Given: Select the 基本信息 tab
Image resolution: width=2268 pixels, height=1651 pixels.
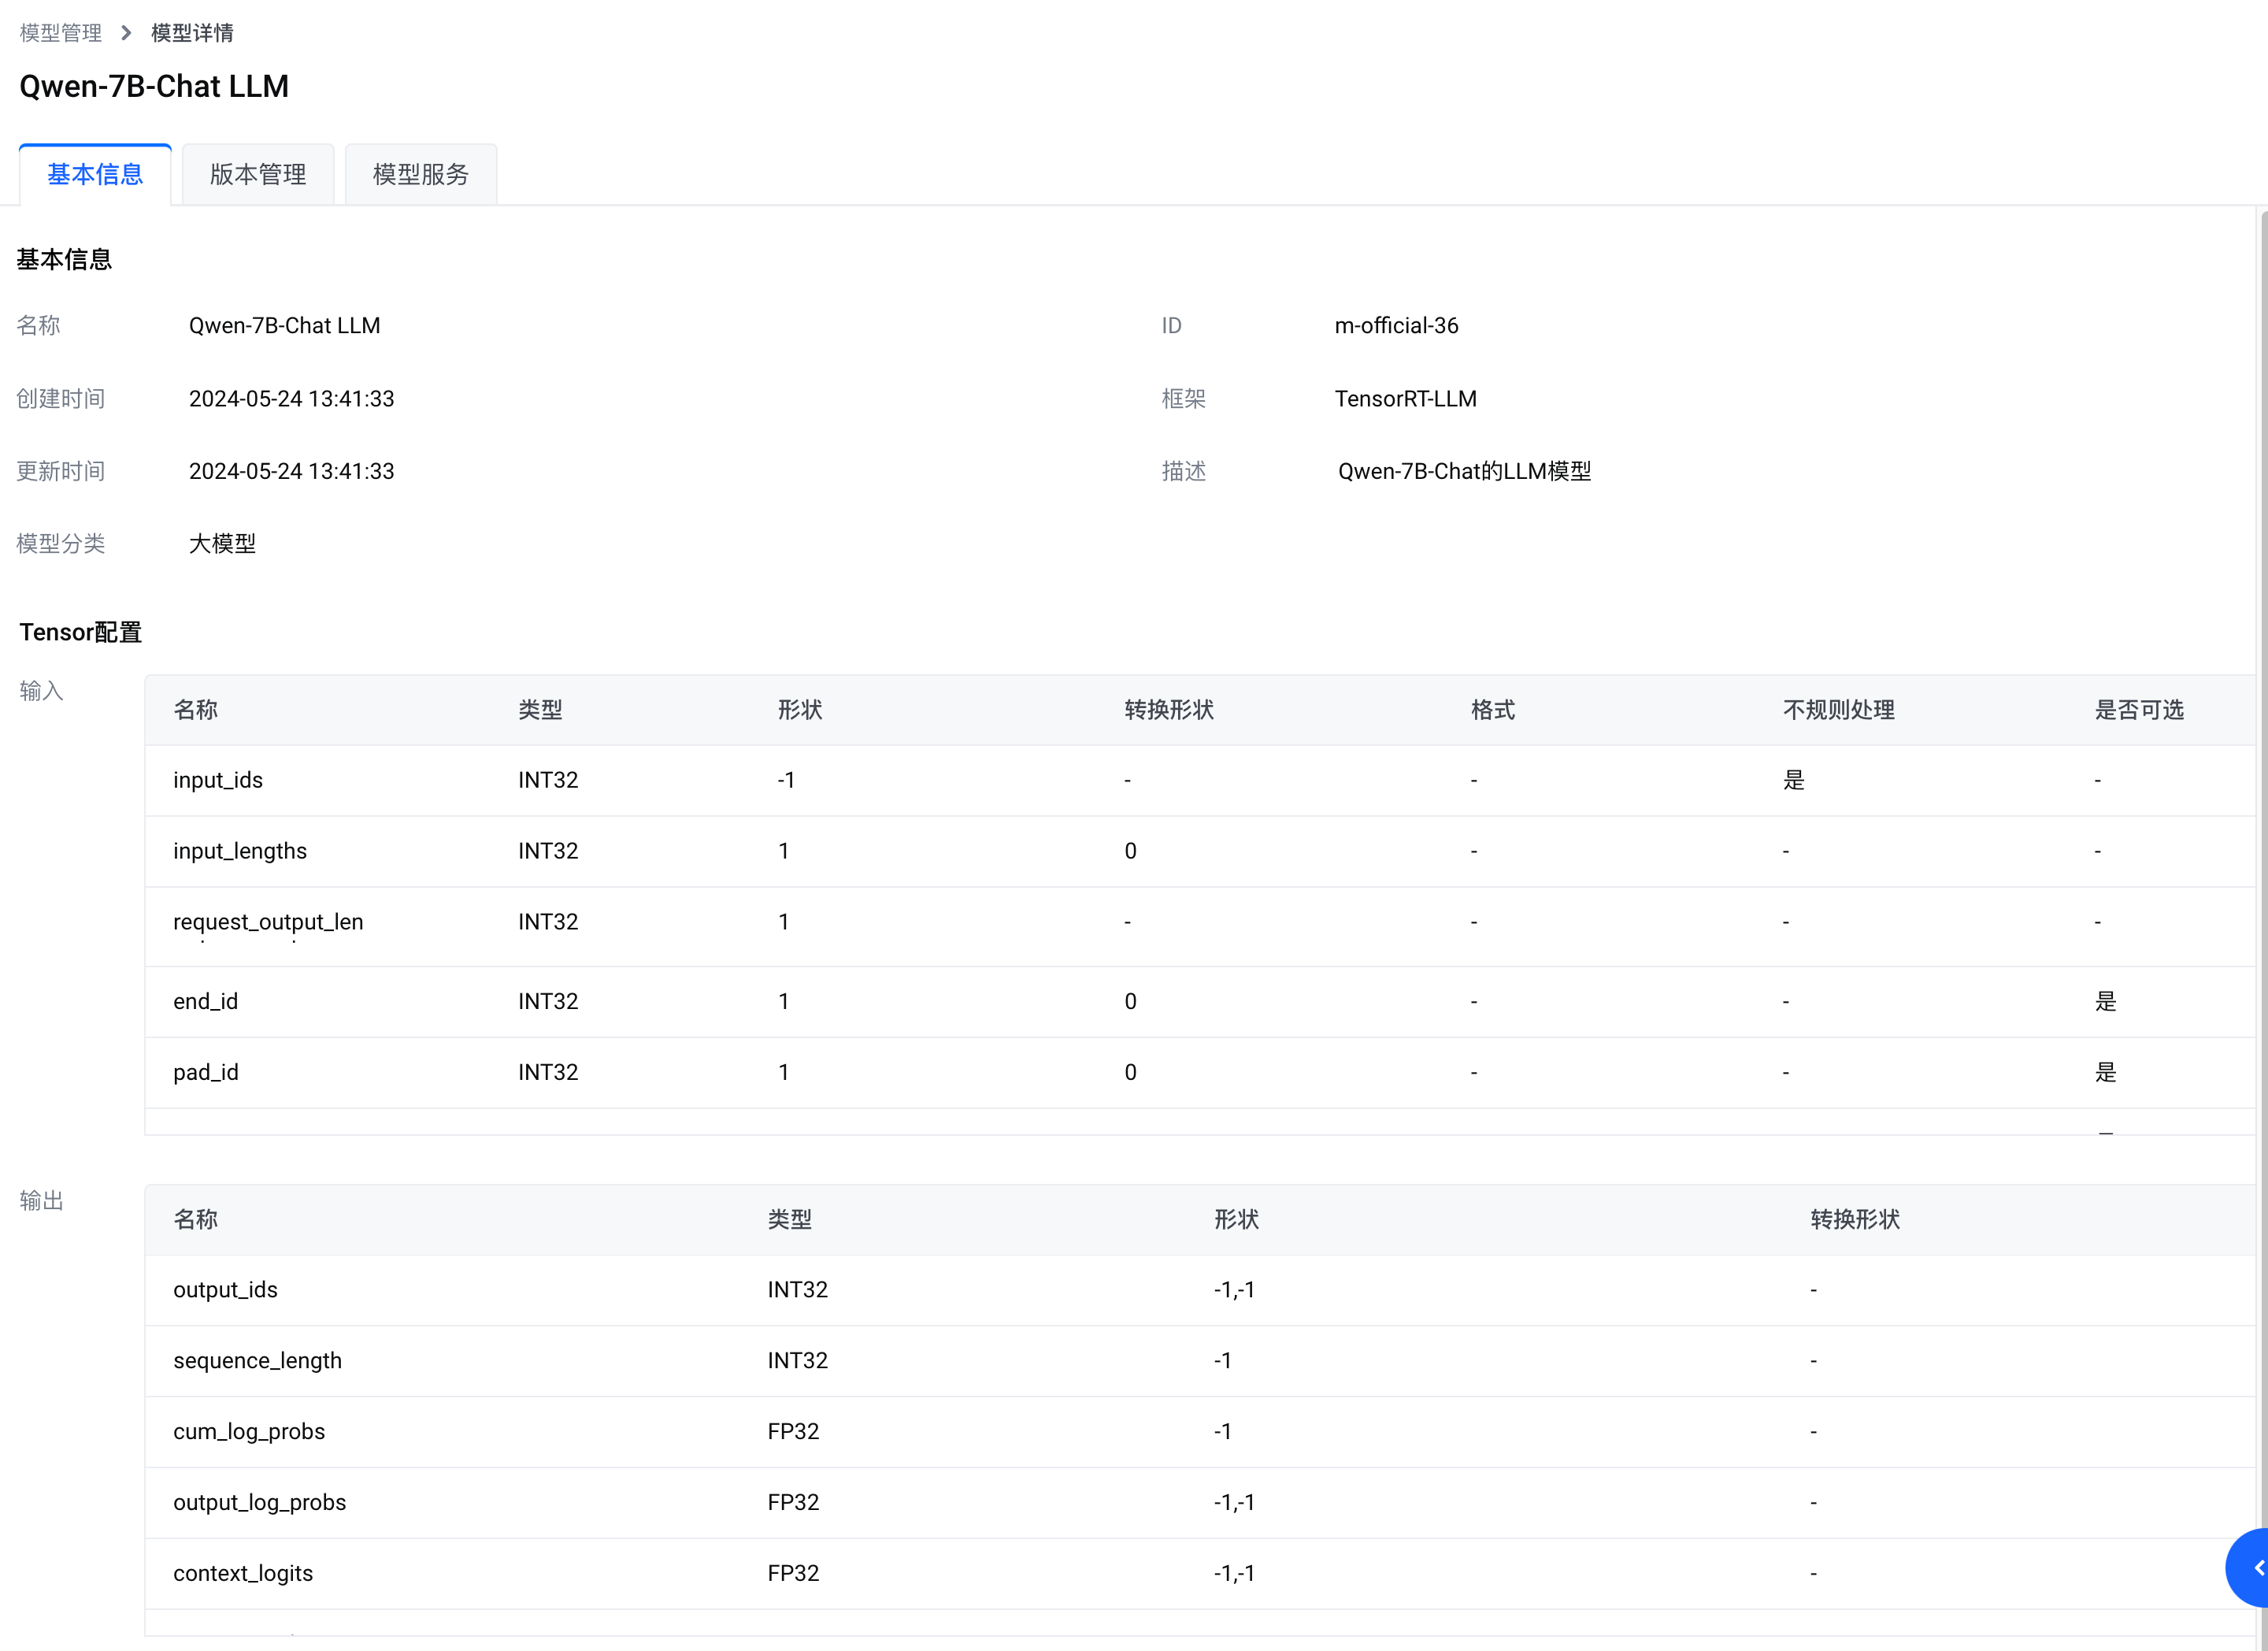Looking at the screenshot, I should click(x=95, y=175).
